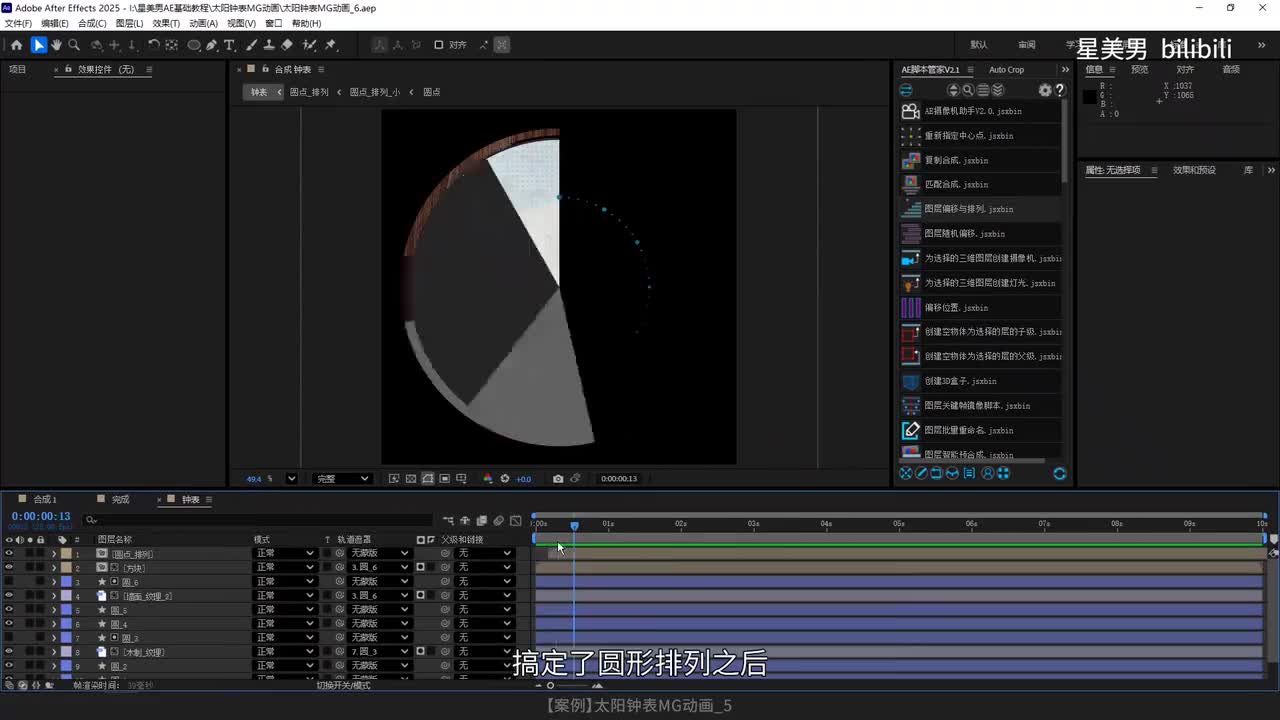Open parent dropdown for 圆点_排列 layer
The height and width of the screenshot is (720, 1280).
coord(484,553)
